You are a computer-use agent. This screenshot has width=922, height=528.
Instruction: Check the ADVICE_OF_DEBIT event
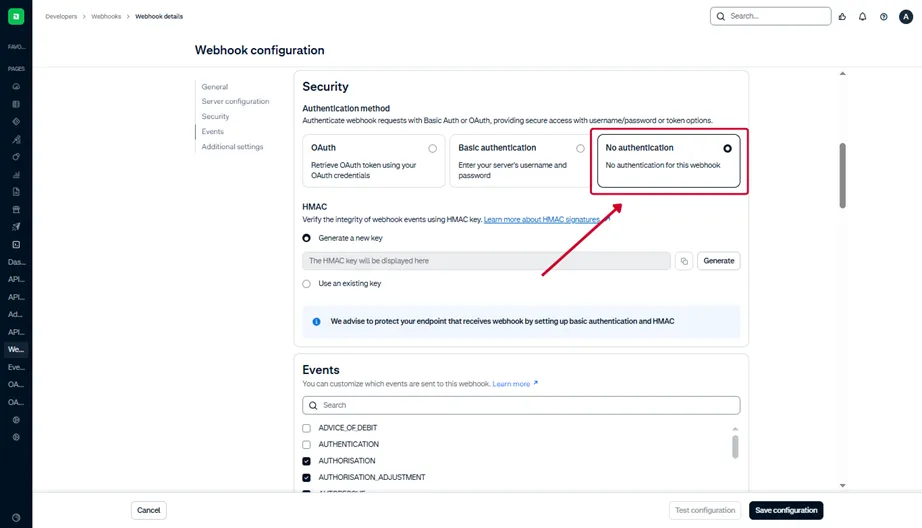tap(306, 428)
